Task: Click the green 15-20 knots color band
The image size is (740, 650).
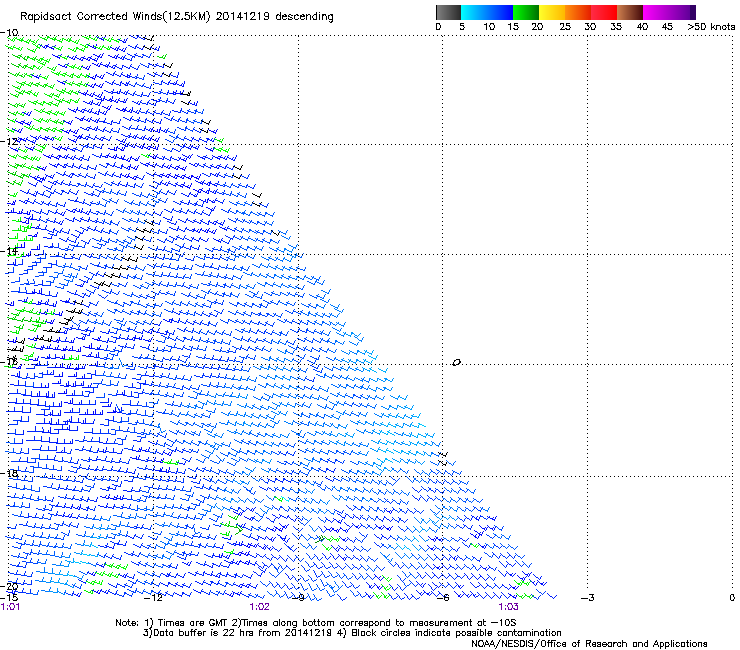Action: [526, 12]
